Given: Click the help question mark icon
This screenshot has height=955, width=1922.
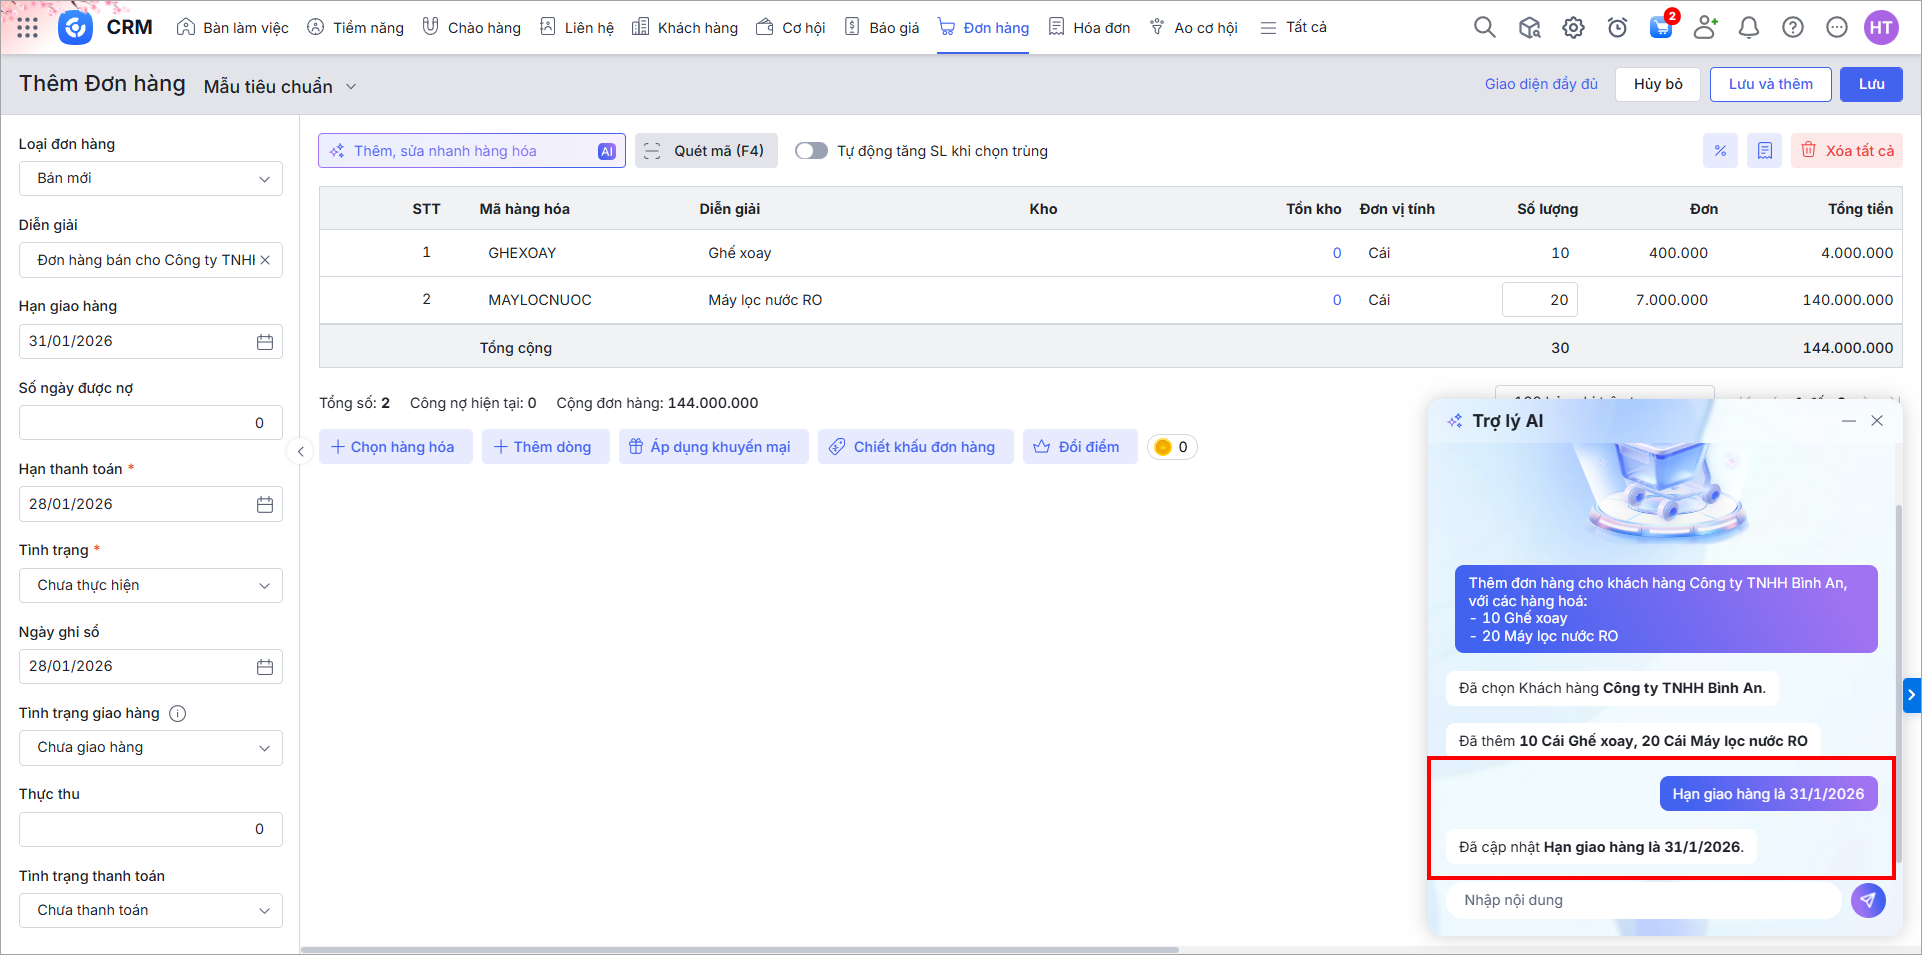Looking at the screenshot, I should (x=1792, y=28).
